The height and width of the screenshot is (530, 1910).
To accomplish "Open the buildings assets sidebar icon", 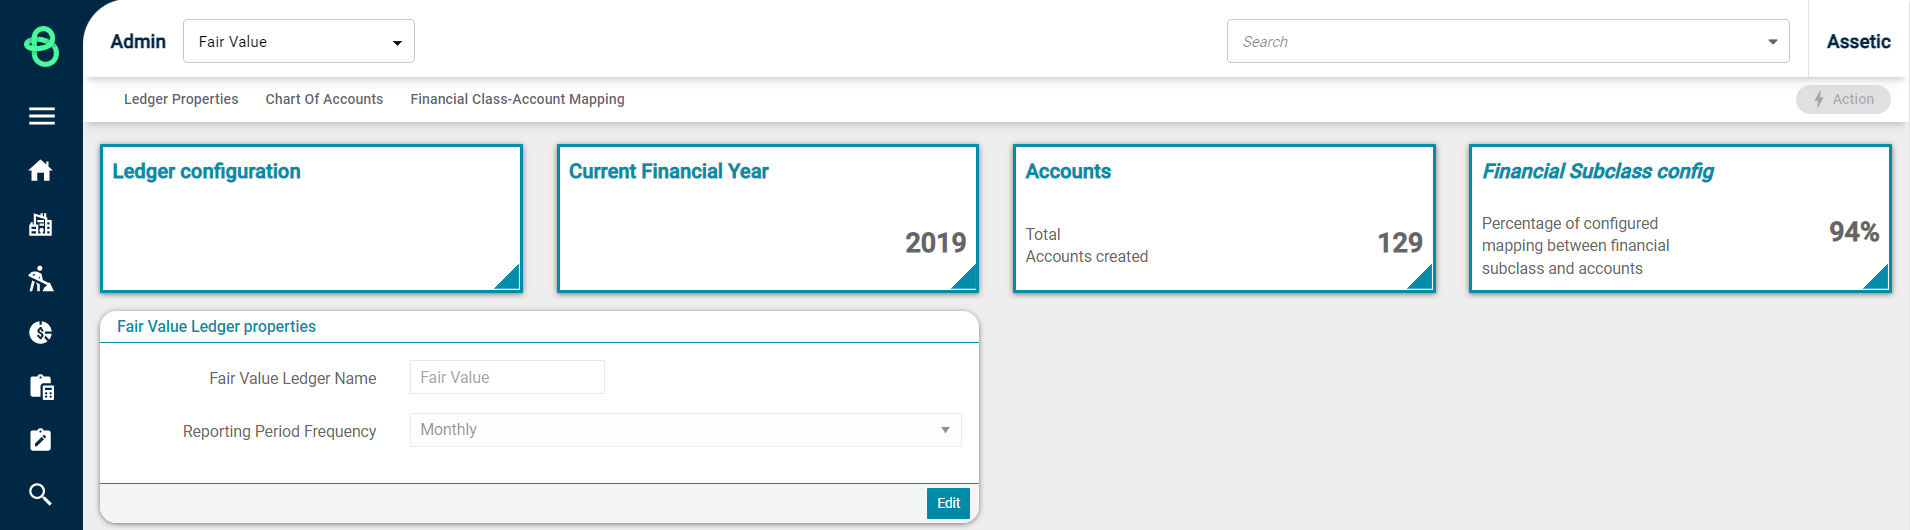I will [41, 224].
